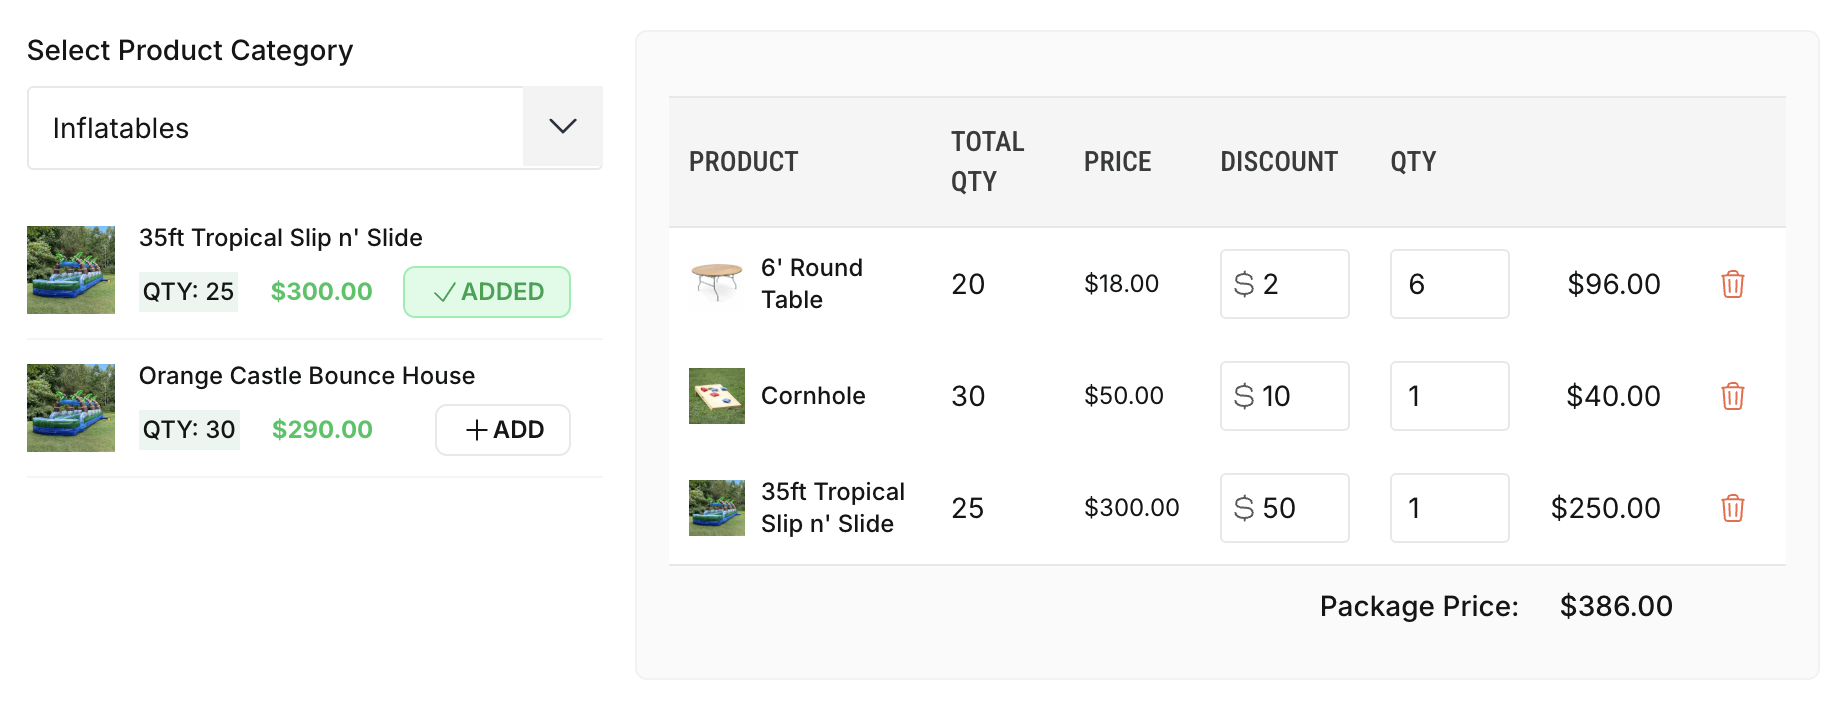This screenshot has height=702, width=1844.
Task: Click Slip n' Slide thumbnail in package table
Action: [716, 508]
